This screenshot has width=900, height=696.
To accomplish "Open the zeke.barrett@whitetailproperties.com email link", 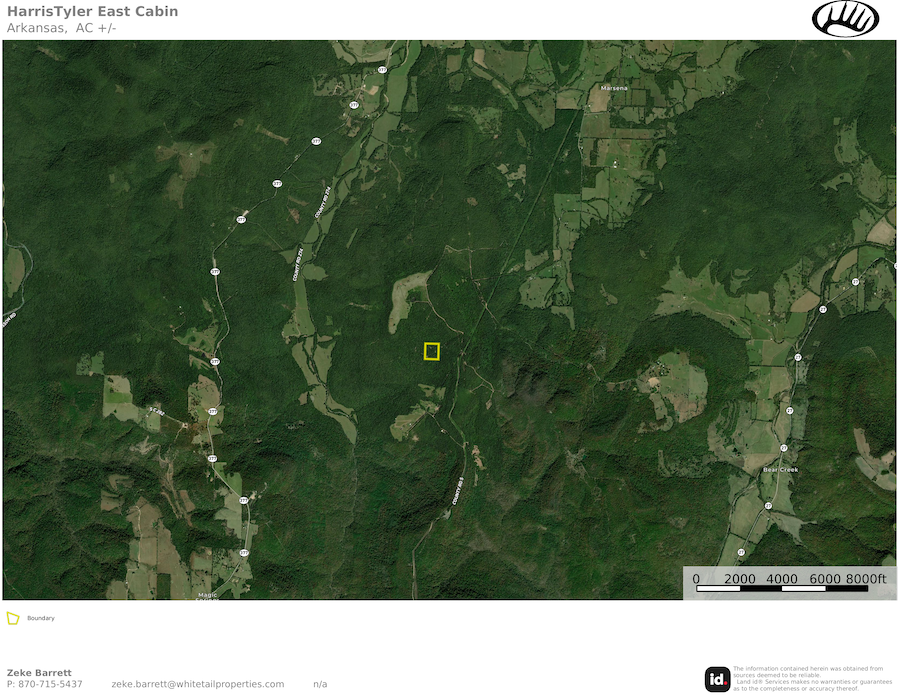I will point(197,684).
